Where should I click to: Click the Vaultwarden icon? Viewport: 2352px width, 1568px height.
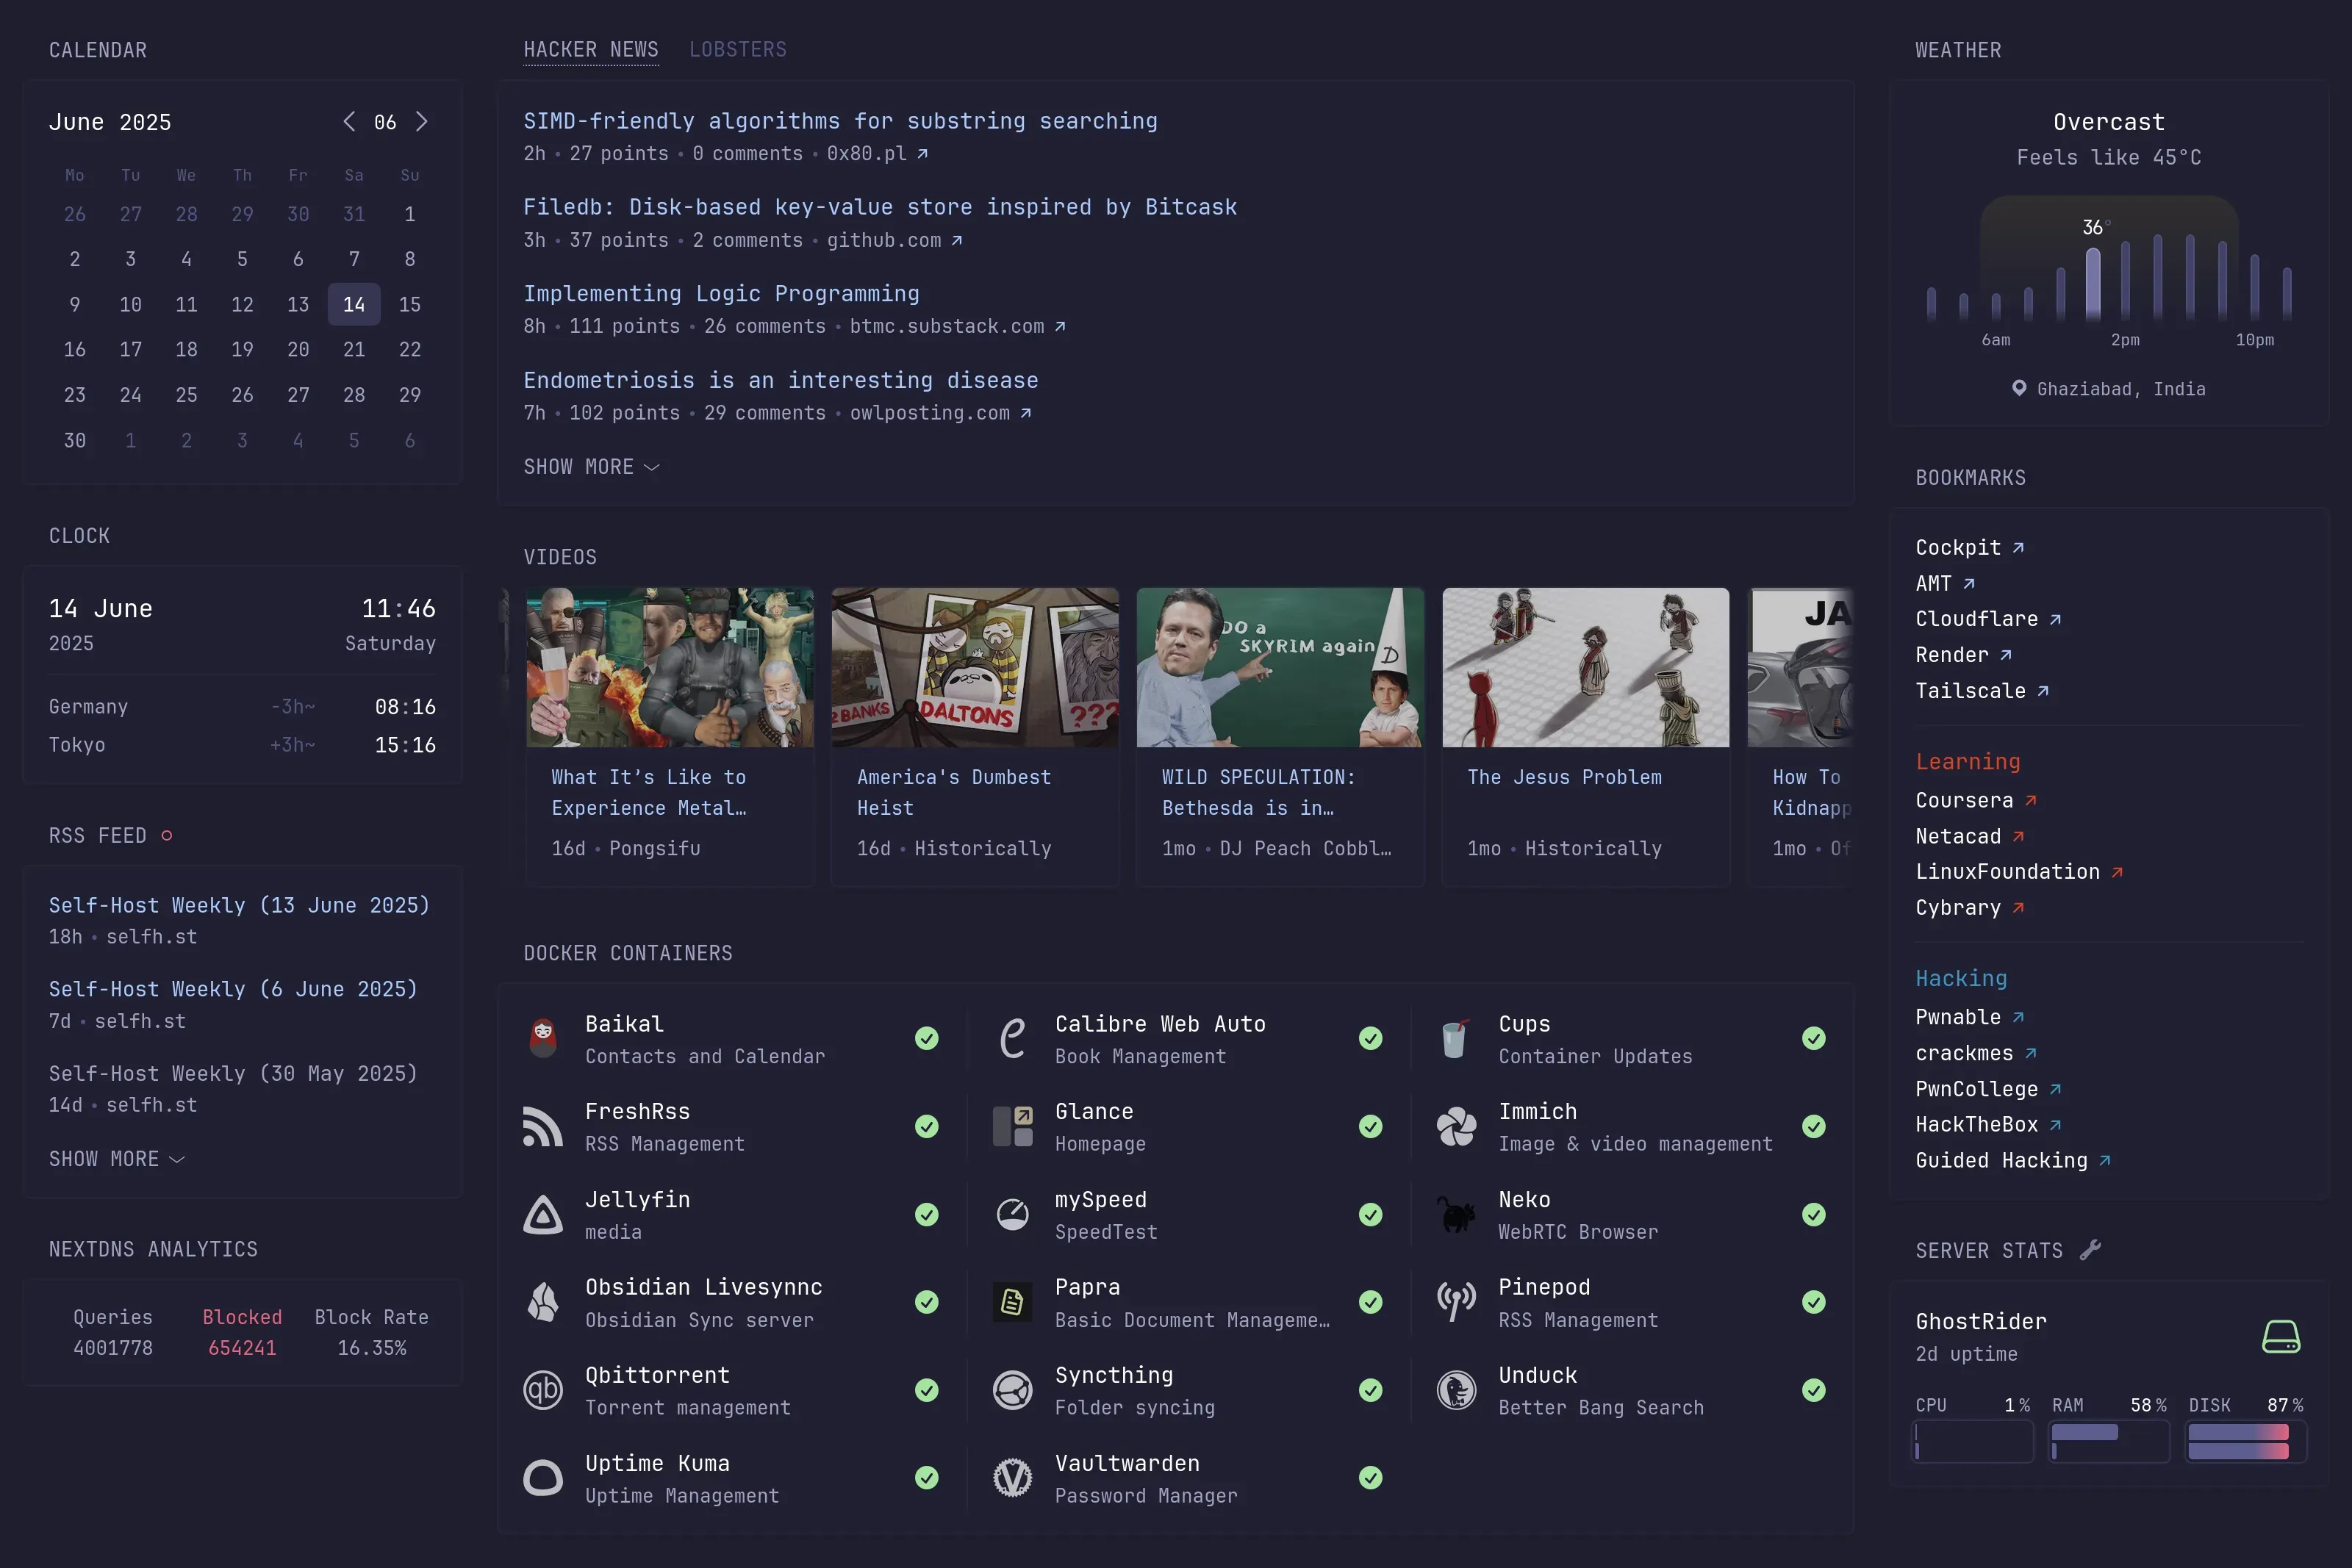(1013, 1478)
